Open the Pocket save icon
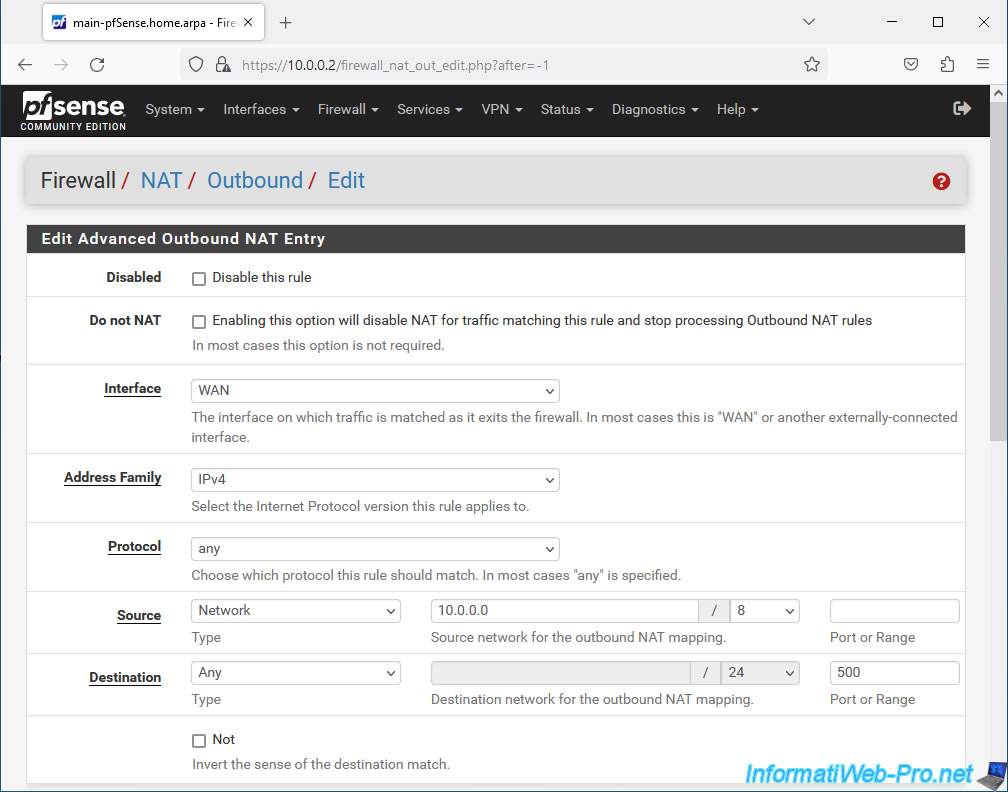Image resolution: width=1008 pixels, height=792 pixels. tap(911, 64)
